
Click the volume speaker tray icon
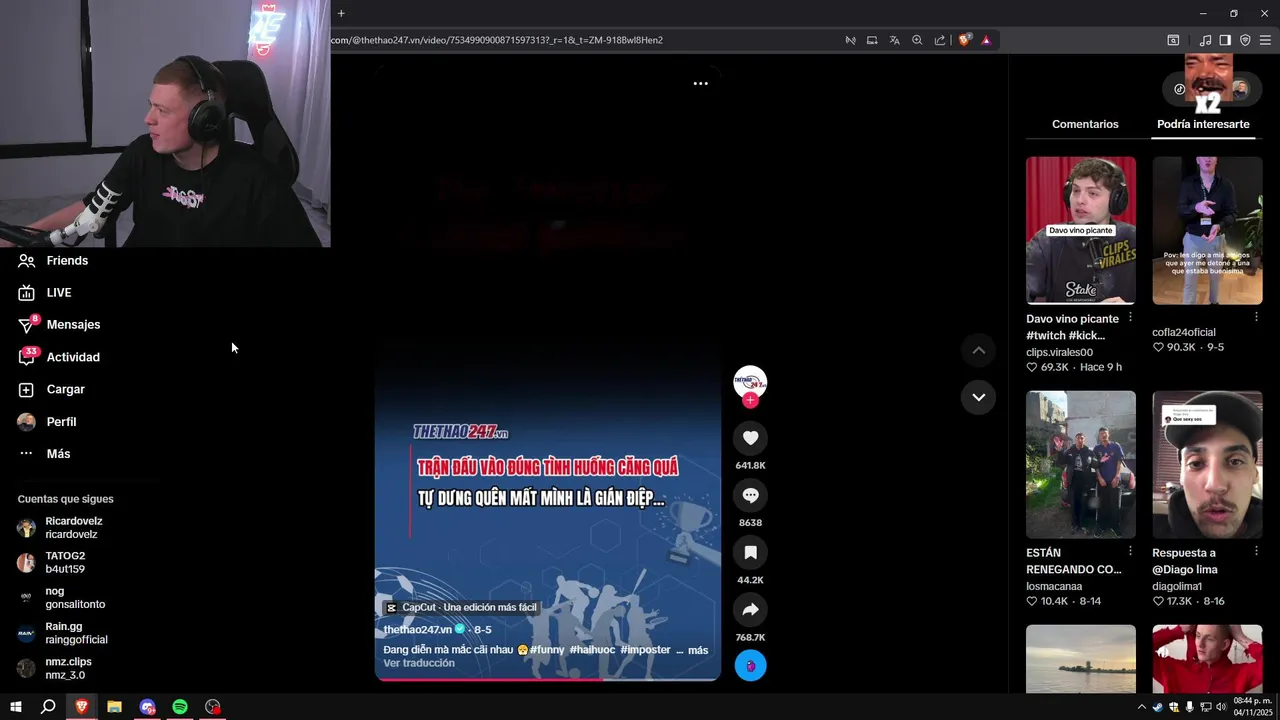[1222, 707]
